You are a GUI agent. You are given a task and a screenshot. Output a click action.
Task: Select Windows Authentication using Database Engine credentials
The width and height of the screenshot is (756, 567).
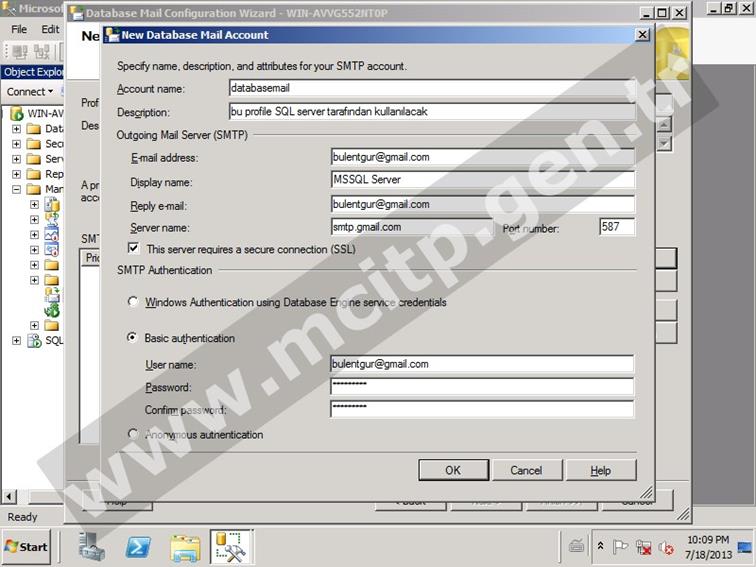point(133,301)
